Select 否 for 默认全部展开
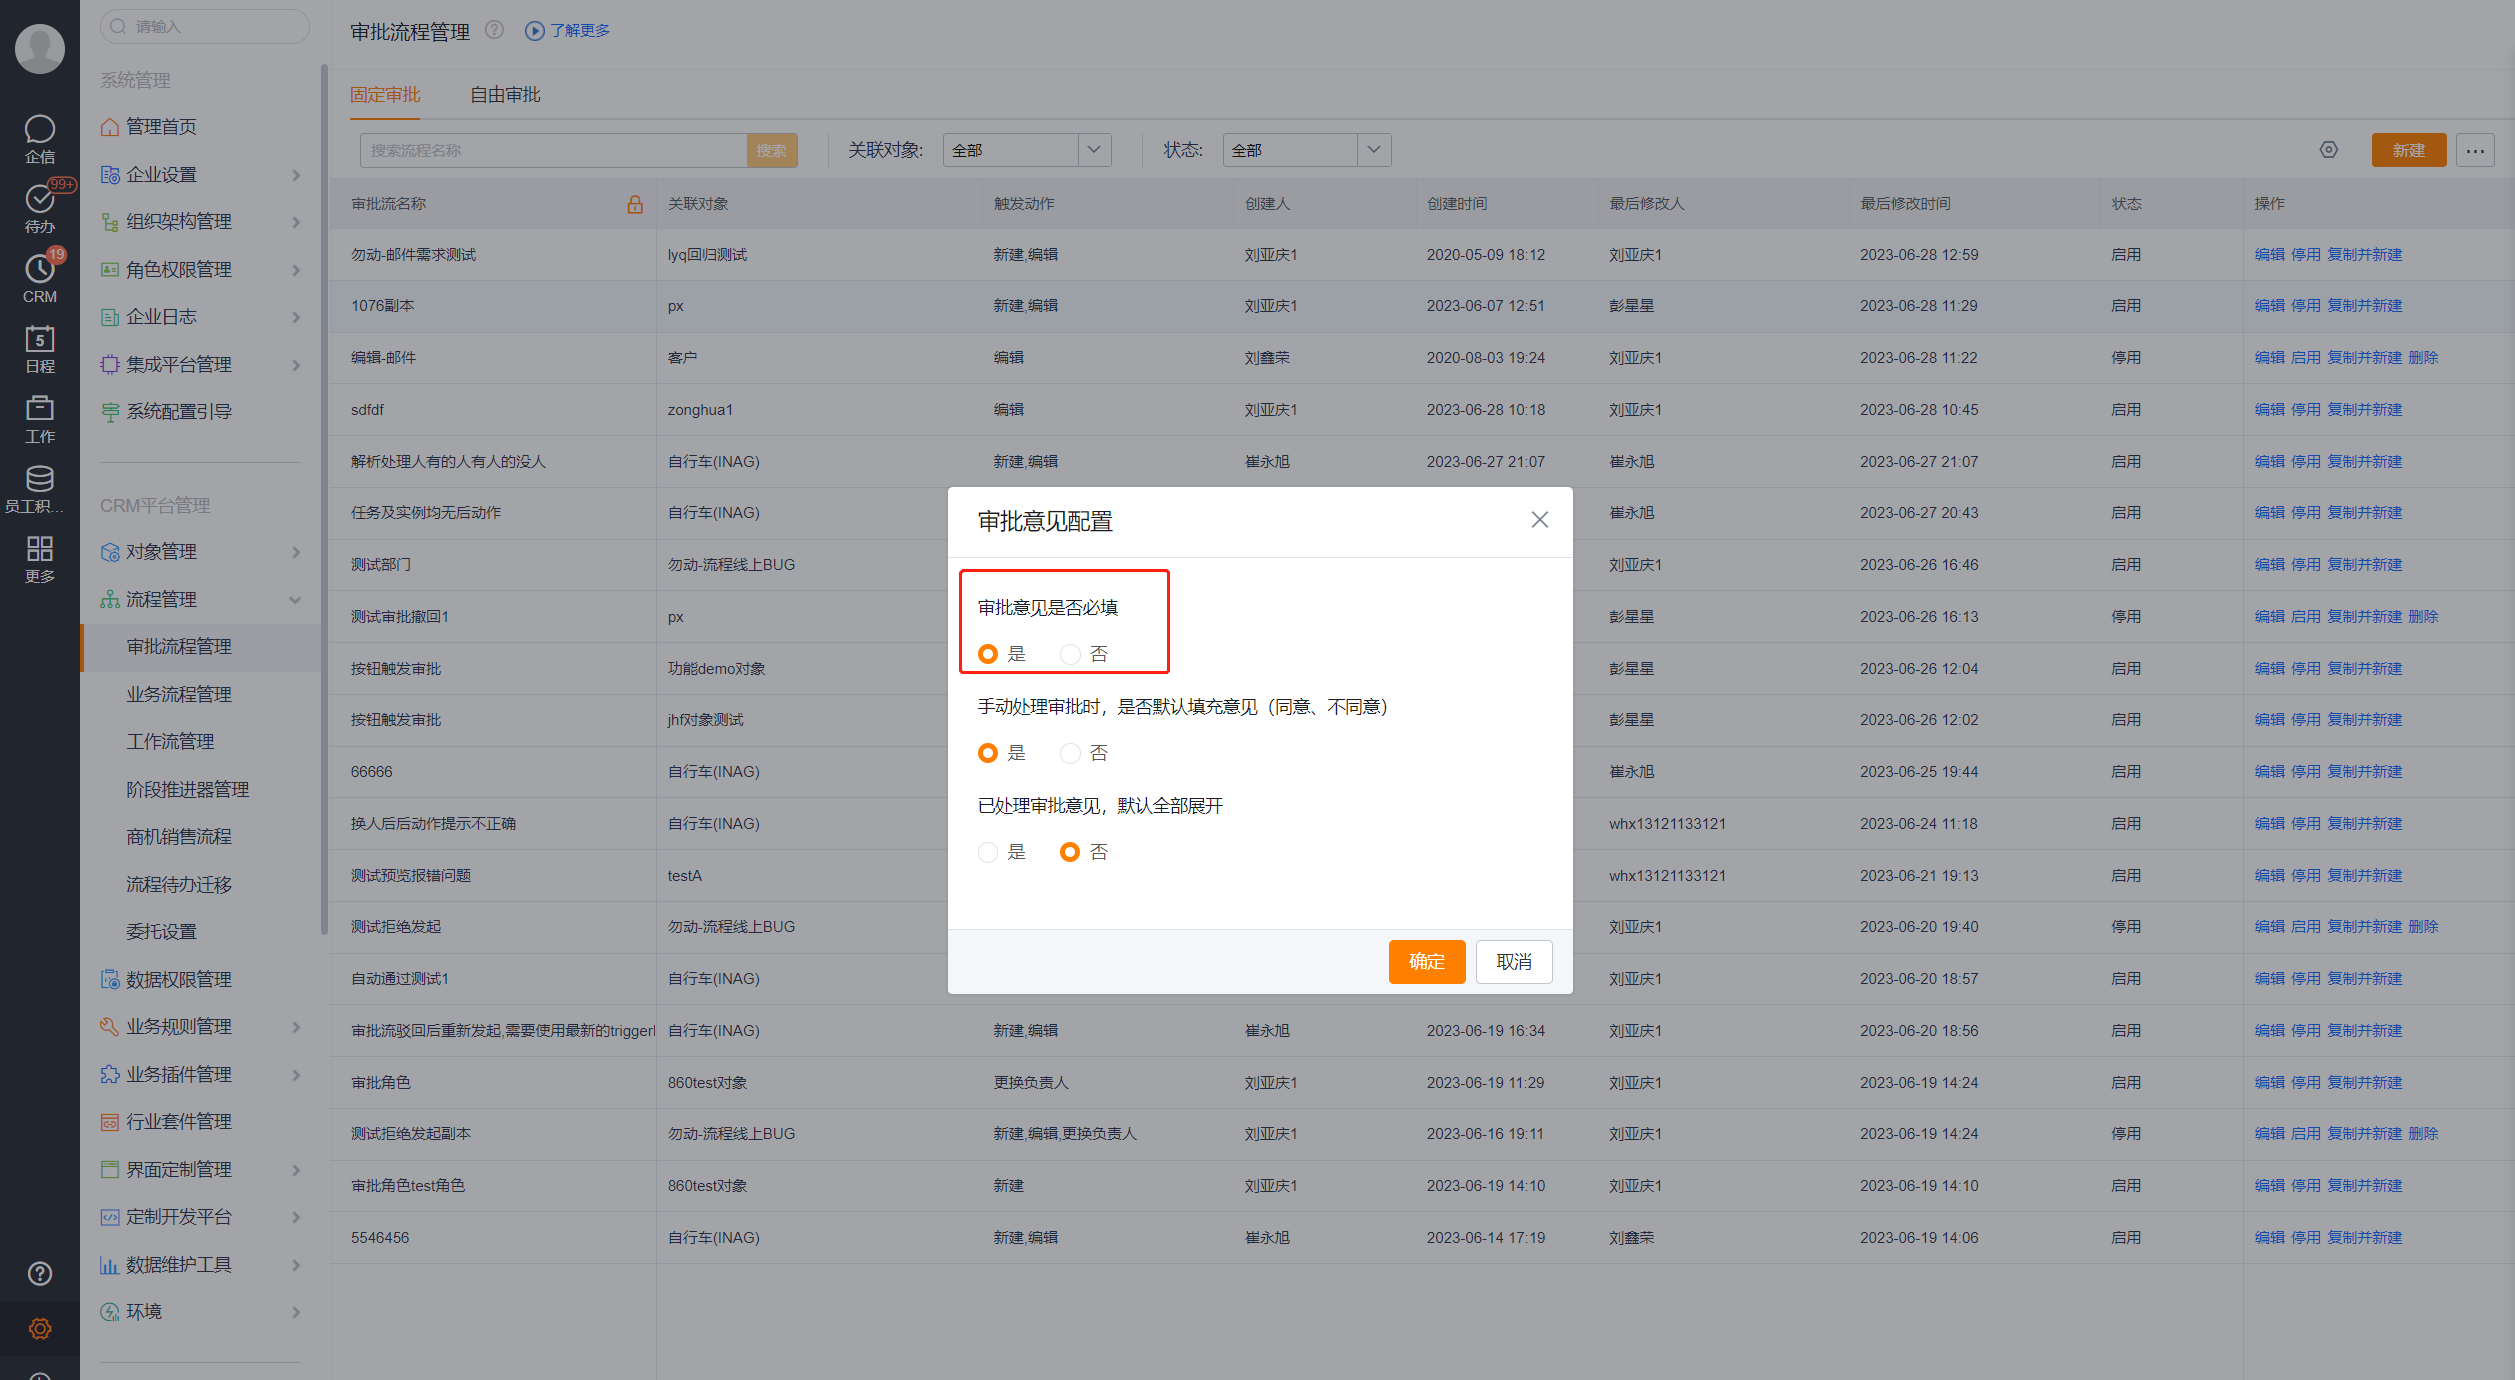The height and width of the screenshot is (1380, 2515). [1070, 852]
